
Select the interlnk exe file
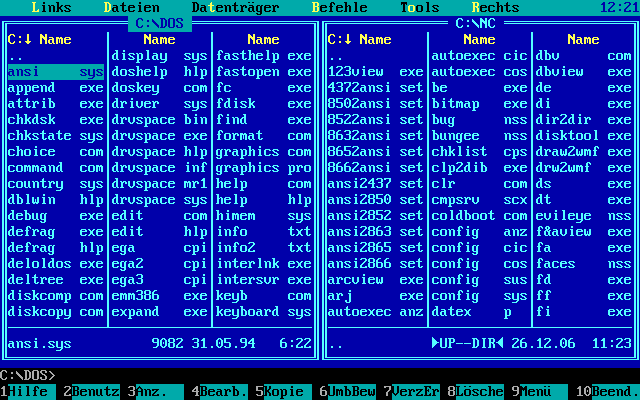pyautogui.click(x=264, y=264)
